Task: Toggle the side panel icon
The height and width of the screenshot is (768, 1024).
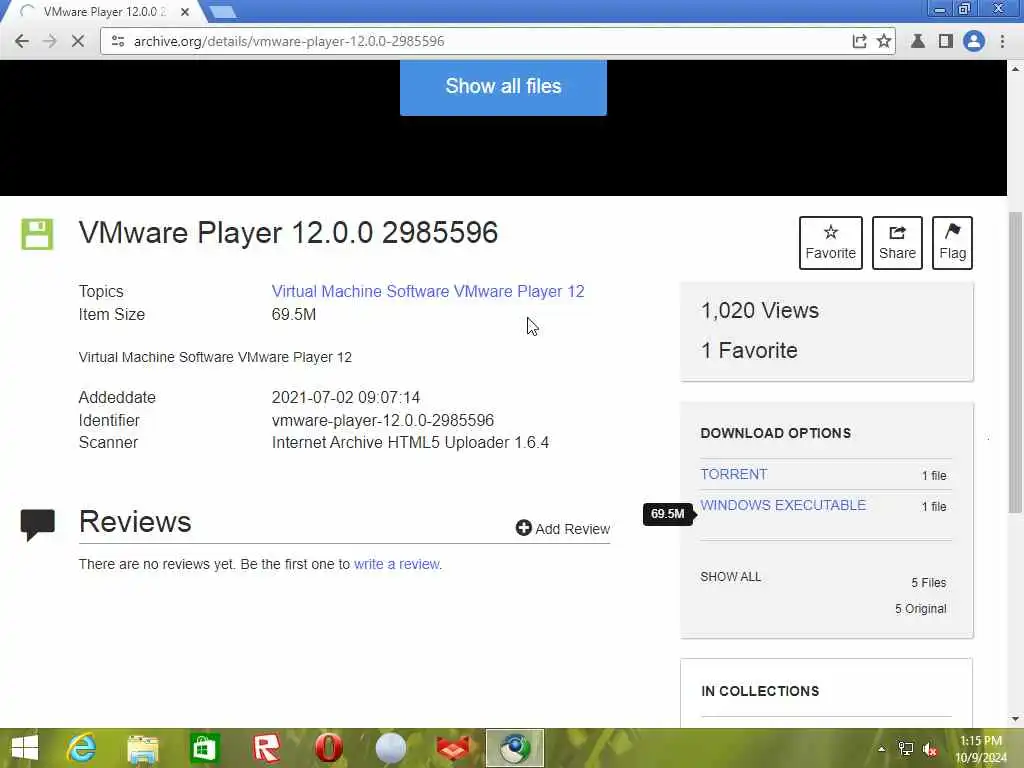Action: click(x=945, y=41)
